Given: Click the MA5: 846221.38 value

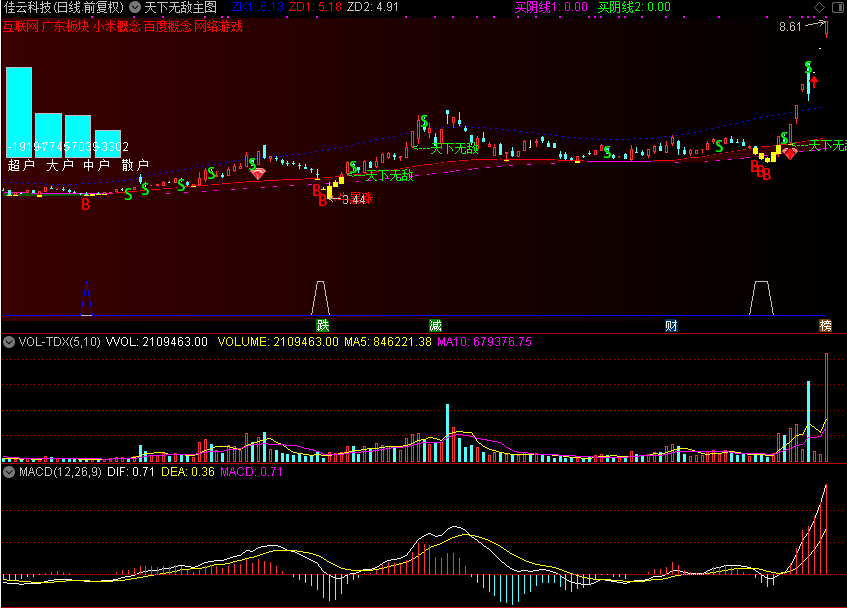Looking at the screenshot, I should pos(388,342).
